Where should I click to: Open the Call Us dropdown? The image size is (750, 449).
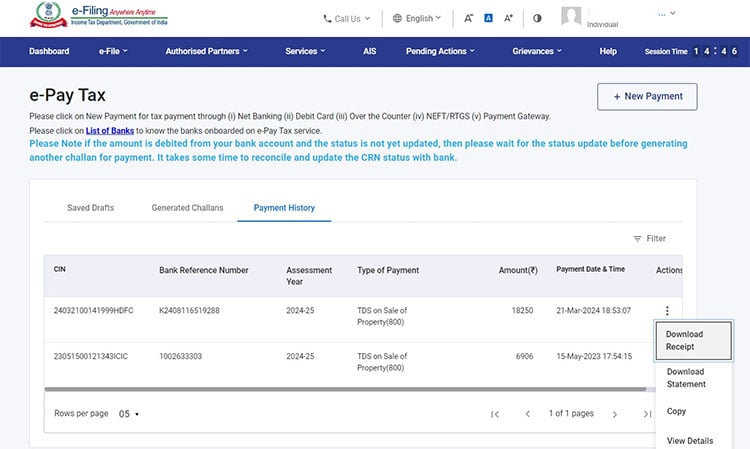tap(347, 19)
